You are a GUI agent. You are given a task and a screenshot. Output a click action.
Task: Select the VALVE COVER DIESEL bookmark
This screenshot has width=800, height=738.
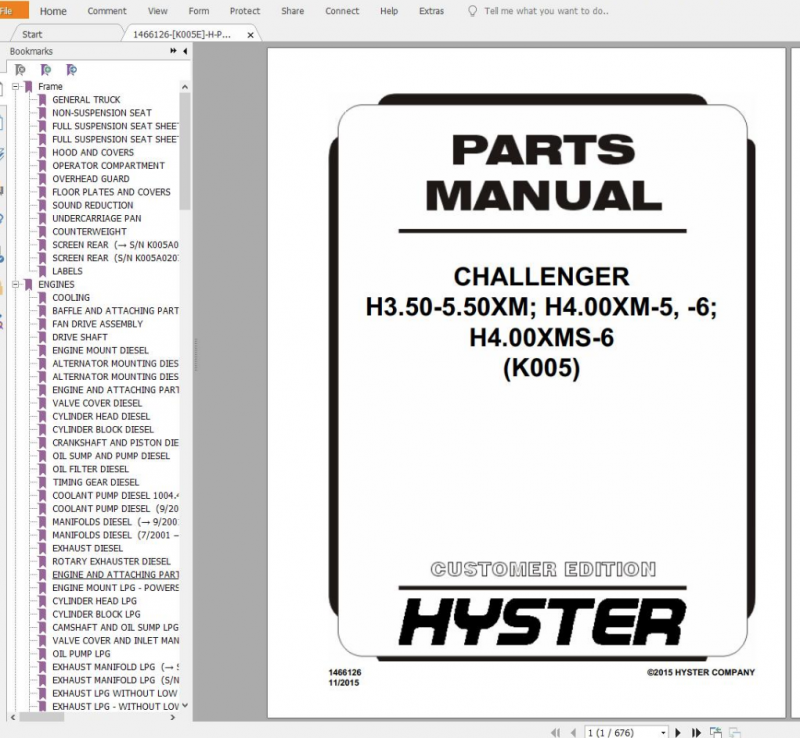97,403
